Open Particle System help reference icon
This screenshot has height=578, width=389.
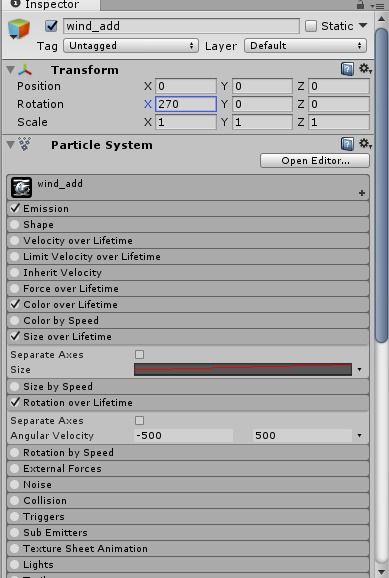pos(347,144)
